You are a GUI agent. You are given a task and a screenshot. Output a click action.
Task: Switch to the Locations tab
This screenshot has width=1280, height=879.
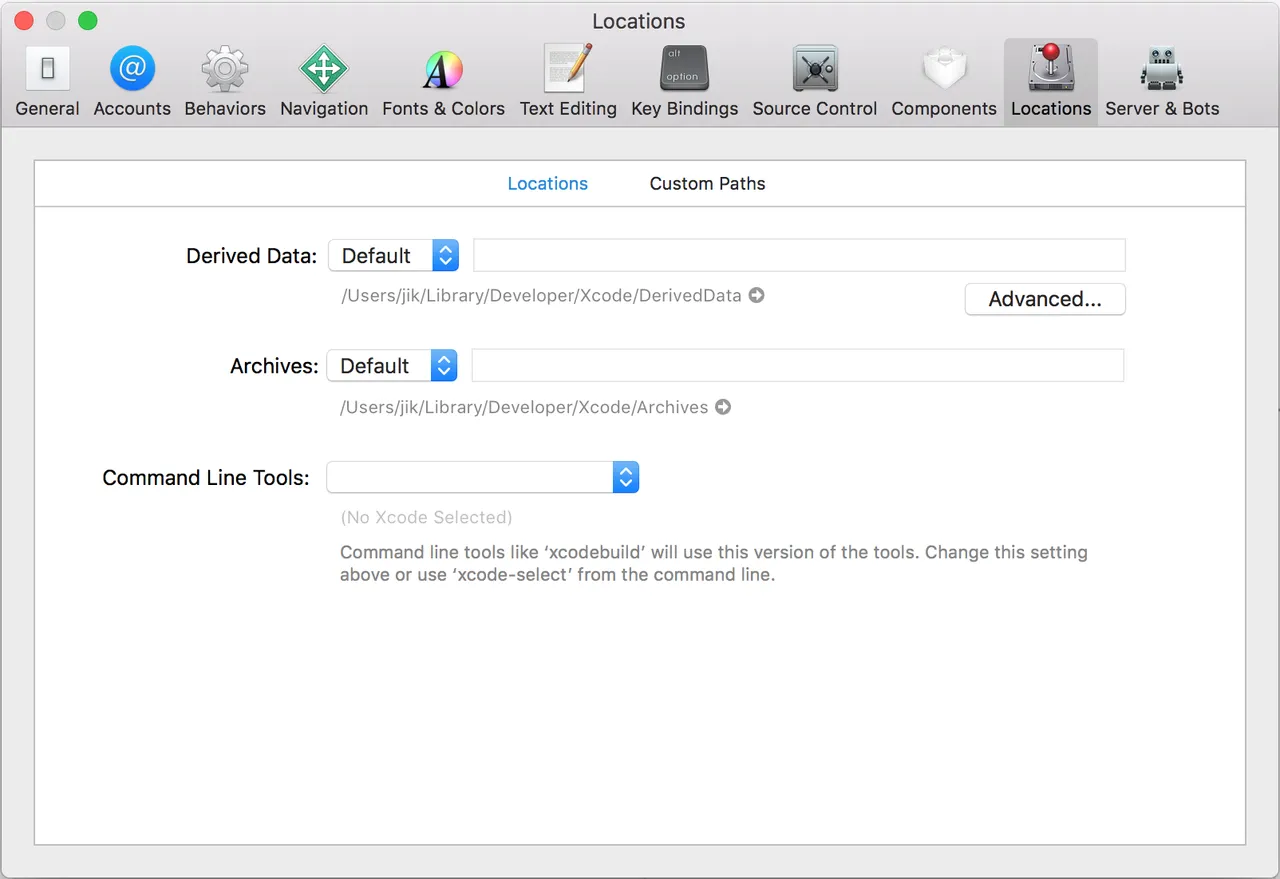click(548, 184)
